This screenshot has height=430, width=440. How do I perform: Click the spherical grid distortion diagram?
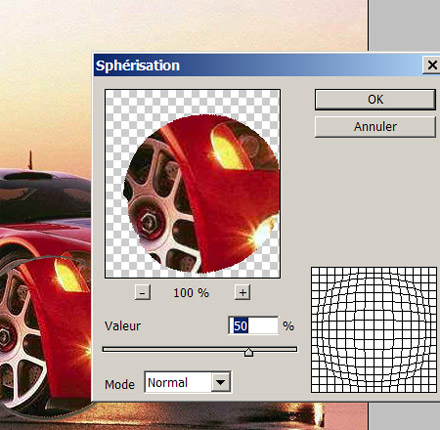[x=374, y=330]
